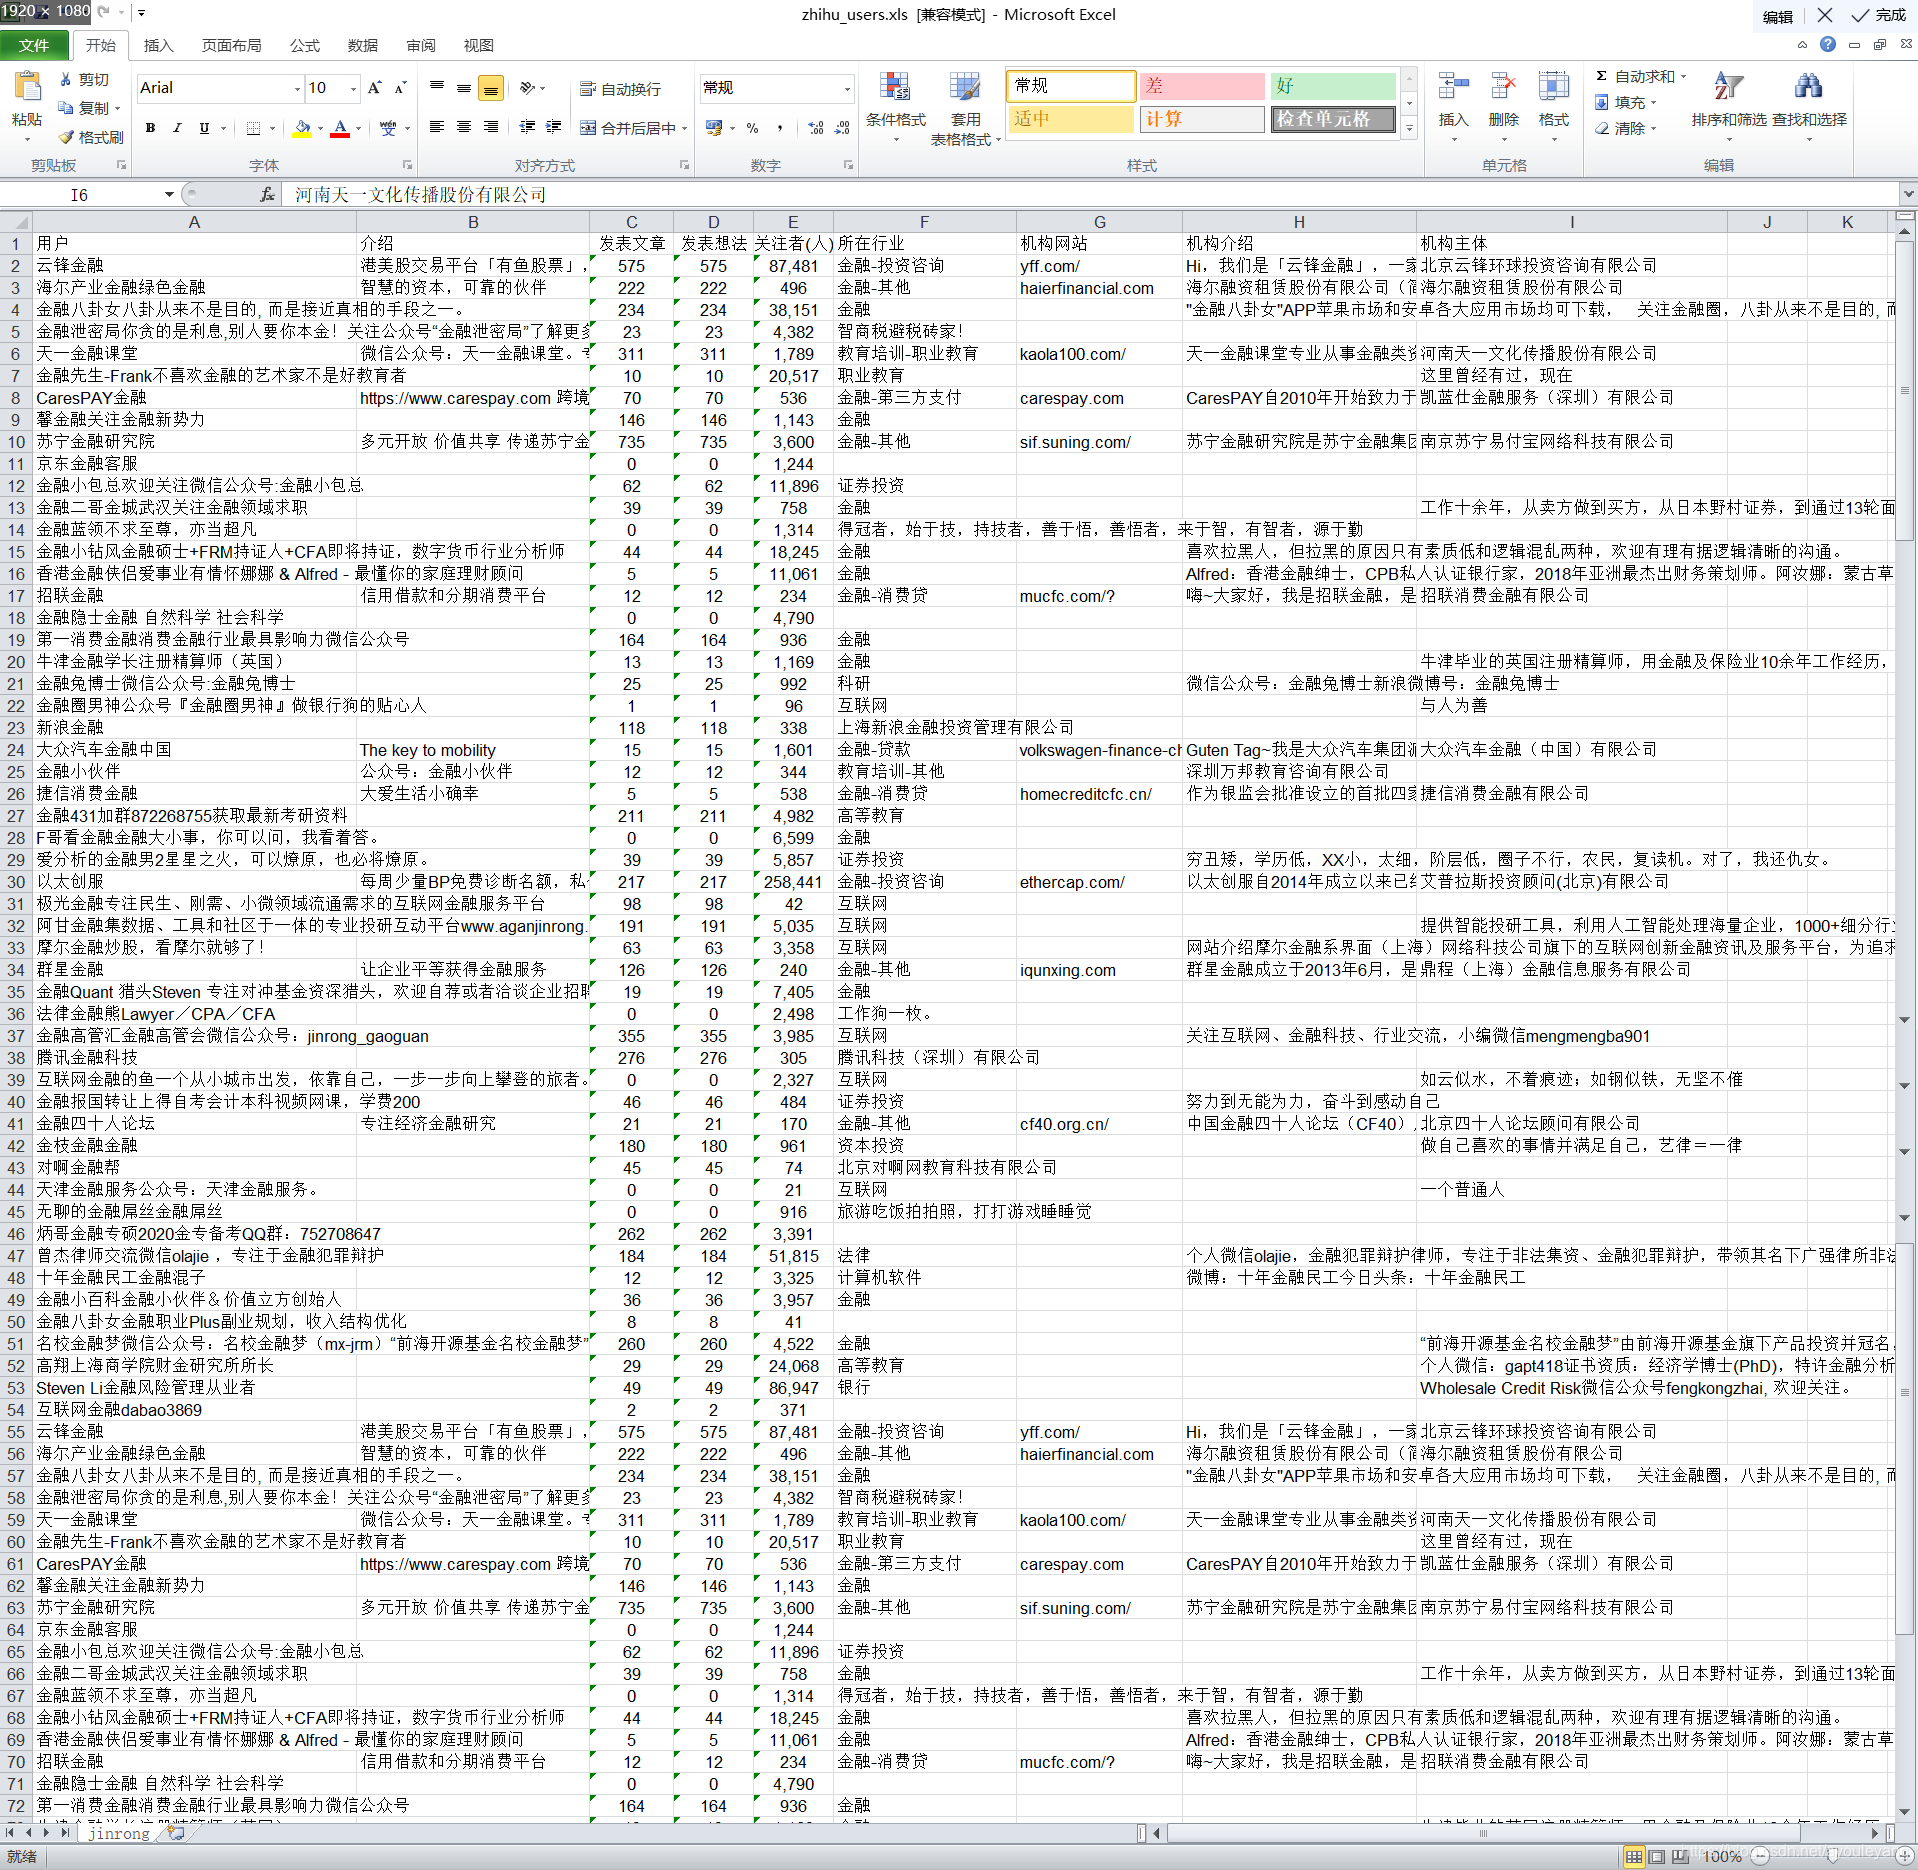Select column F header

924,222
